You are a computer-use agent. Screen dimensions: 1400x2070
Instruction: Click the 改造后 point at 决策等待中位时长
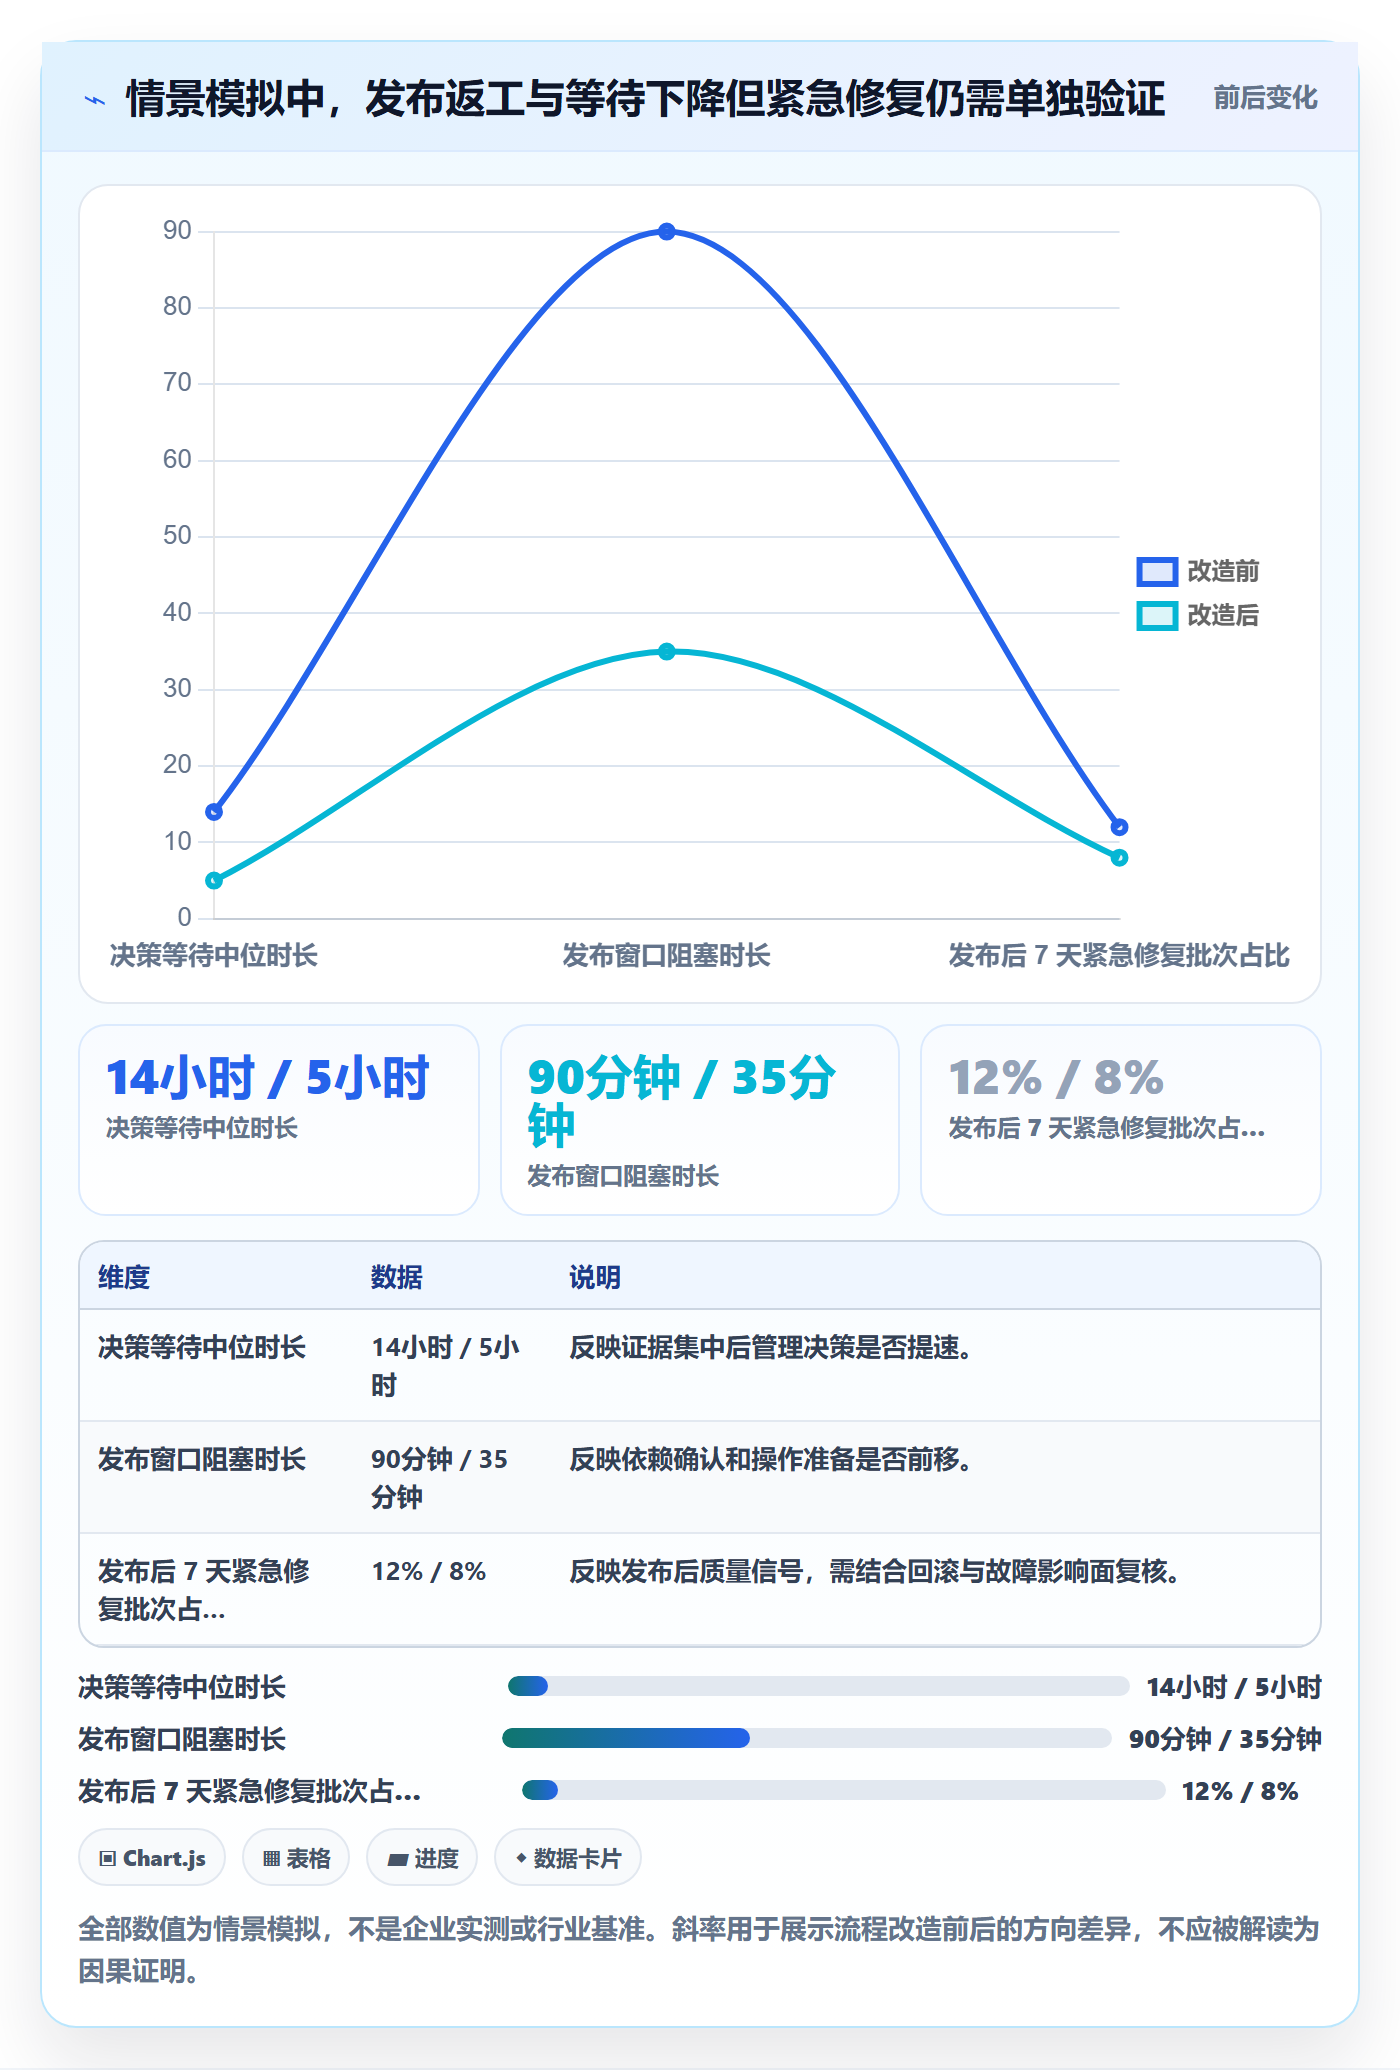214,881
